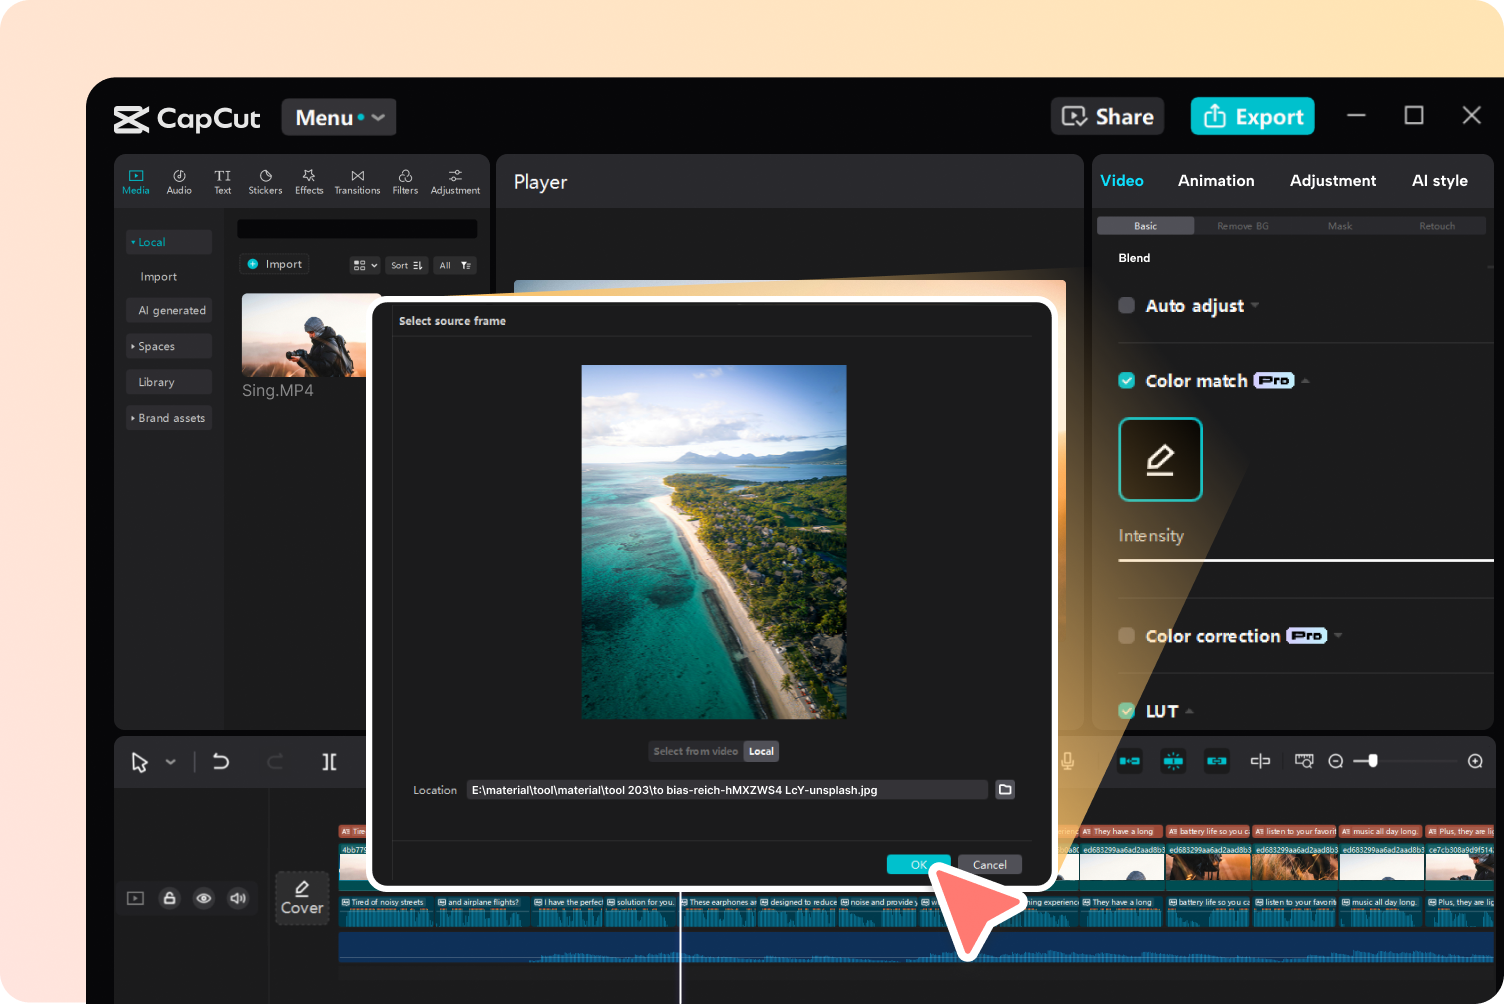Image resolution: width=1504 pixels, height=1004 pixels.
Task: Toggle the main track magnet icon
Action: point(1130,761)
